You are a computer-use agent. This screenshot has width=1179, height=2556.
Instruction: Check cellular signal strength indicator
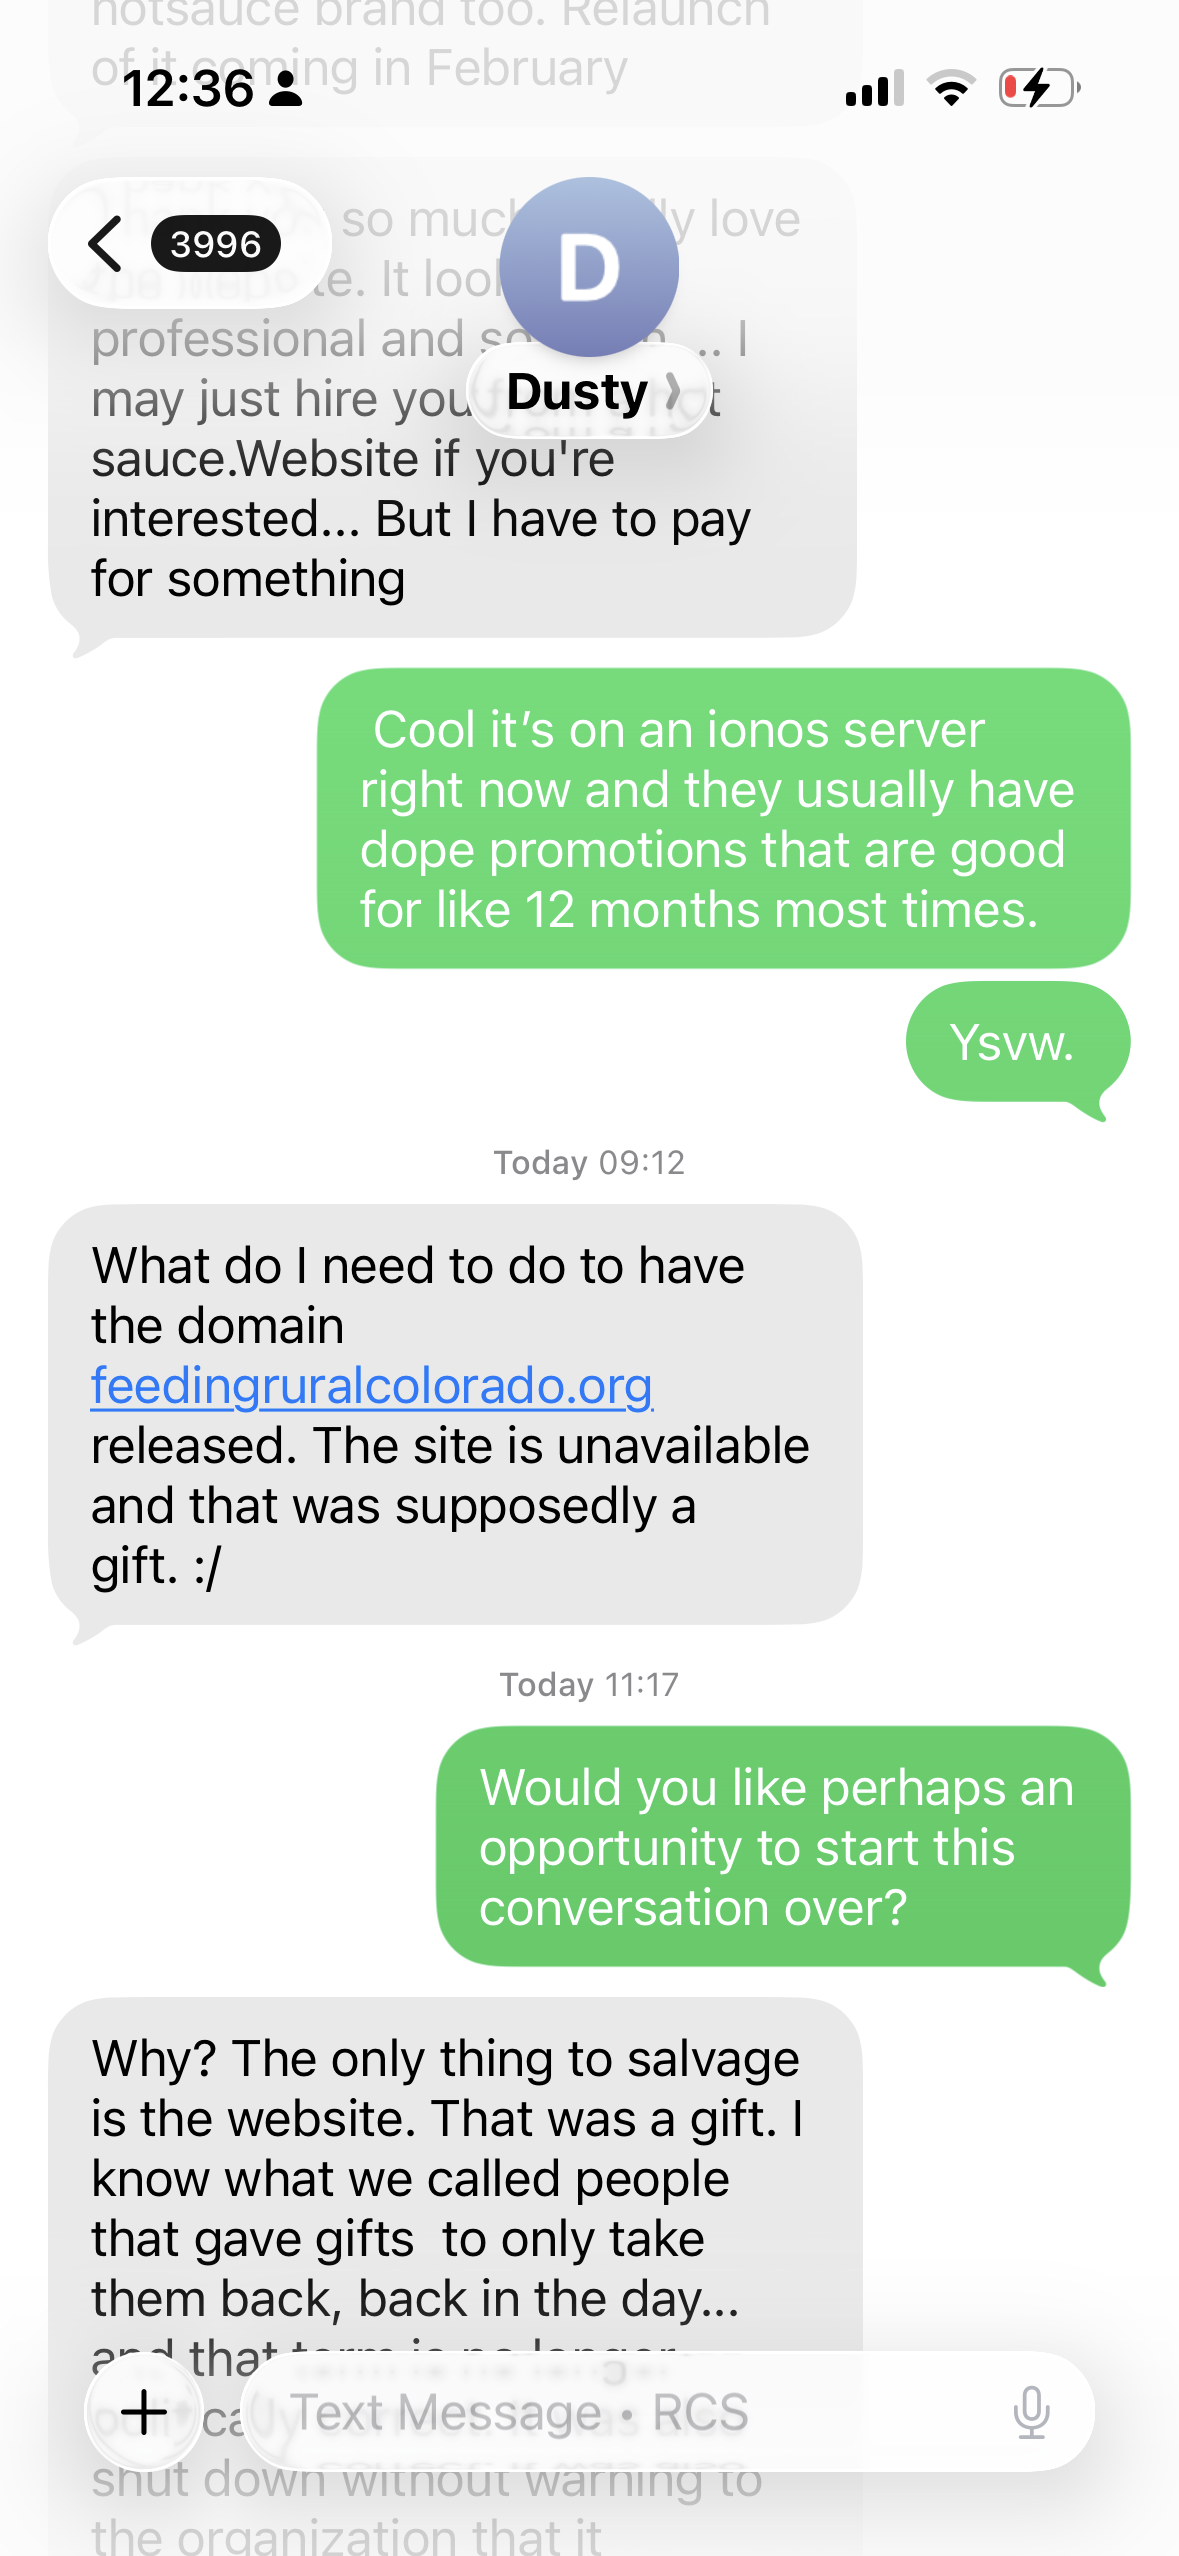point(873,90)
